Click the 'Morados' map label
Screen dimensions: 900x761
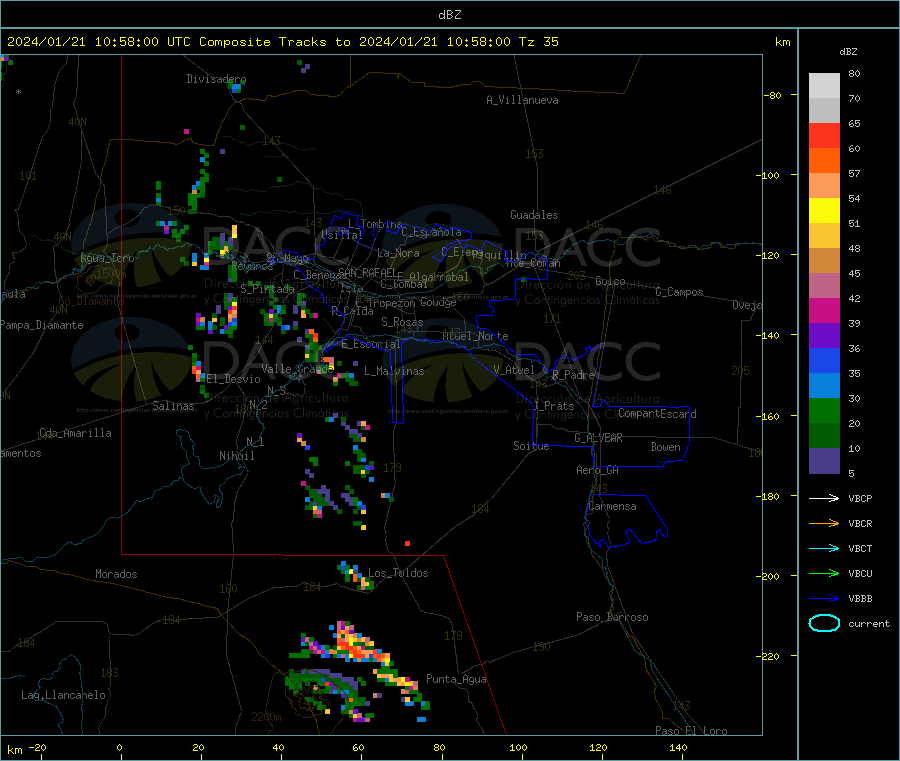tap(116, 574)
